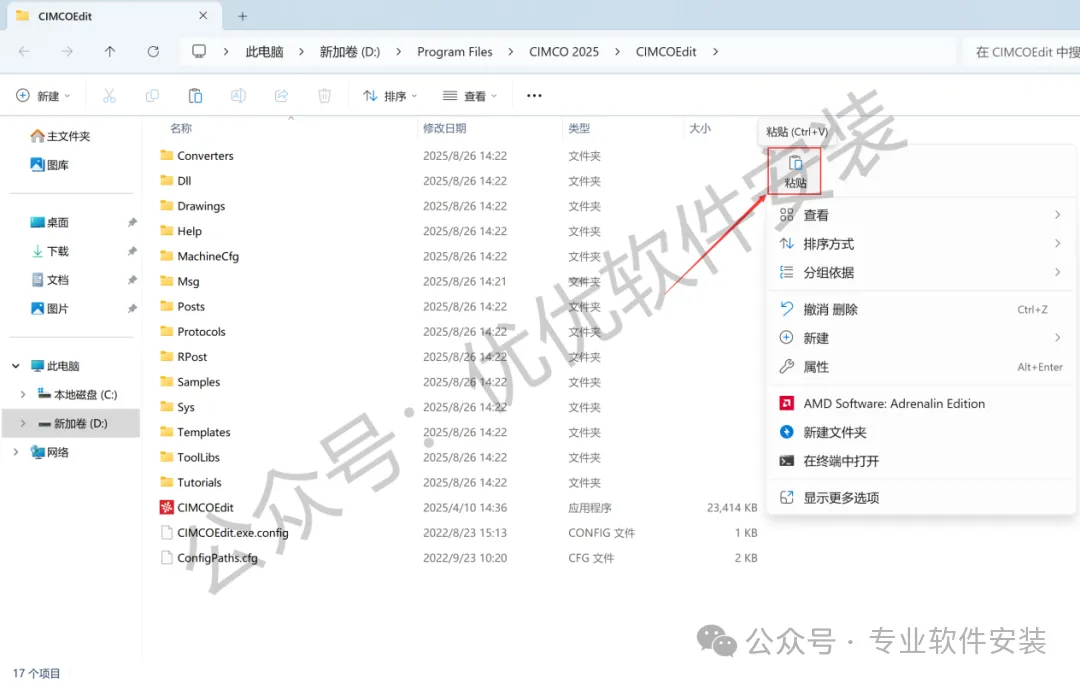This screenshot has width=1080, height=684.
Task: Expand the 网络 tree node
Action: (16, 452)
